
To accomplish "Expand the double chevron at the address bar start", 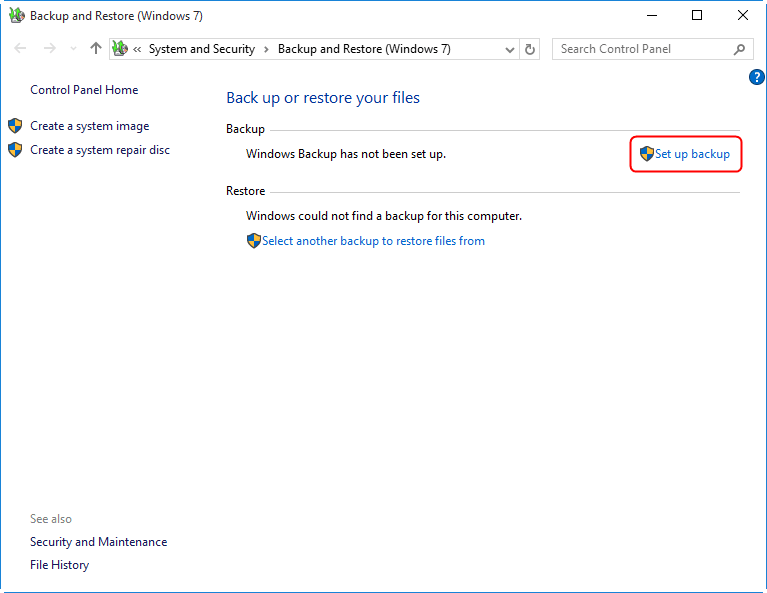I will 137,49.
